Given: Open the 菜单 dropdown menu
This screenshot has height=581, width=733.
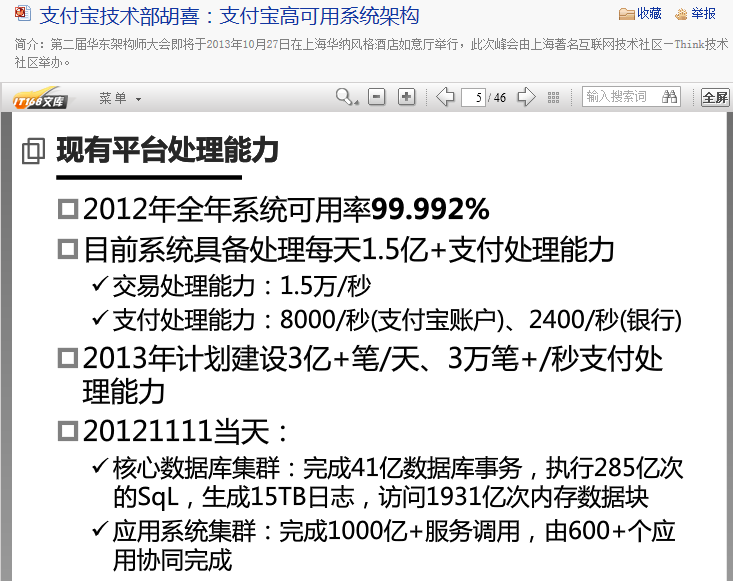Looking at the screenshot, I should [x=120, y=98].
